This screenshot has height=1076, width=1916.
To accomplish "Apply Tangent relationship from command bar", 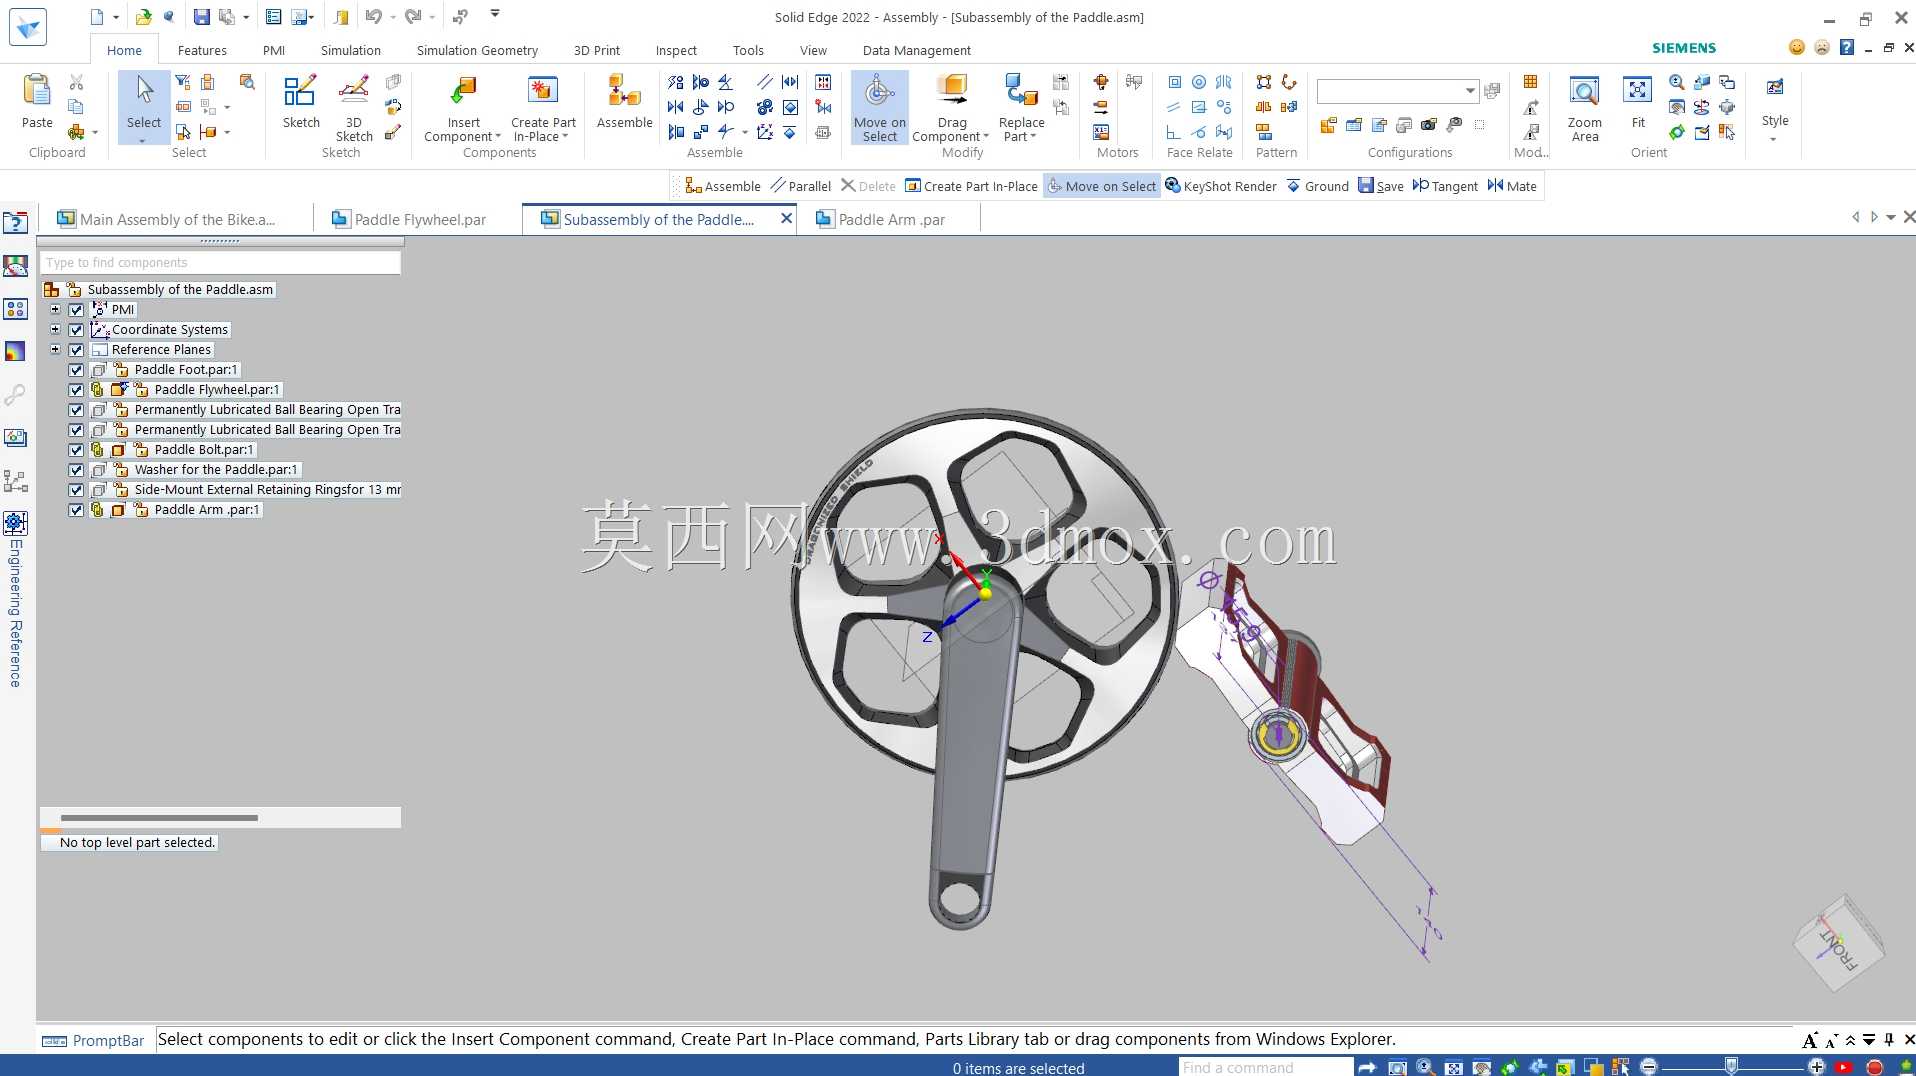I will pyautogui.click(x=1445, y=186).
